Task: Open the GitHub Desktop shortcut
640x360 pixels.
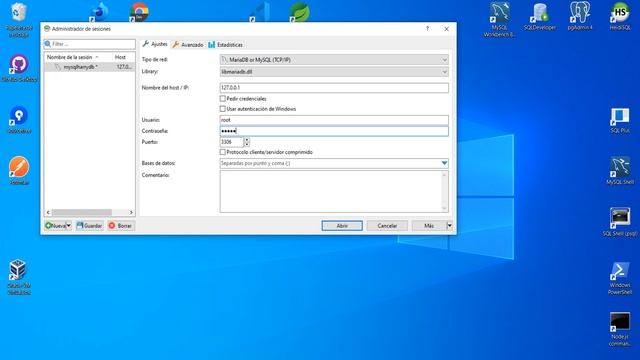Action: [x=19, y=68]
